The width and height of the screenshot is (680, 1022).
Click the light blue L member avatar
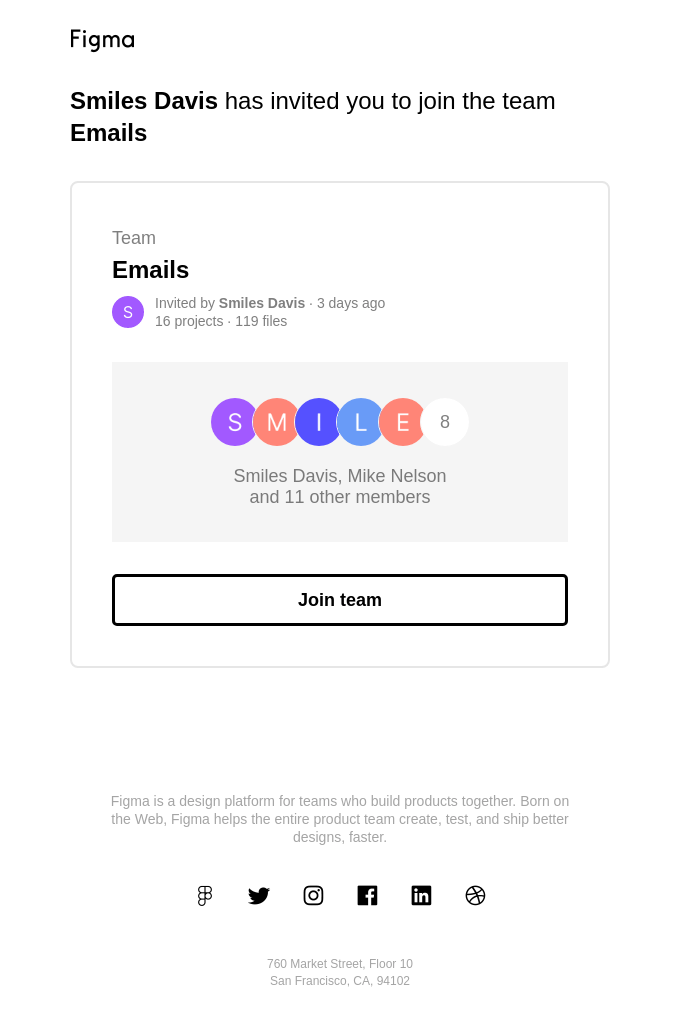(360, 422)
